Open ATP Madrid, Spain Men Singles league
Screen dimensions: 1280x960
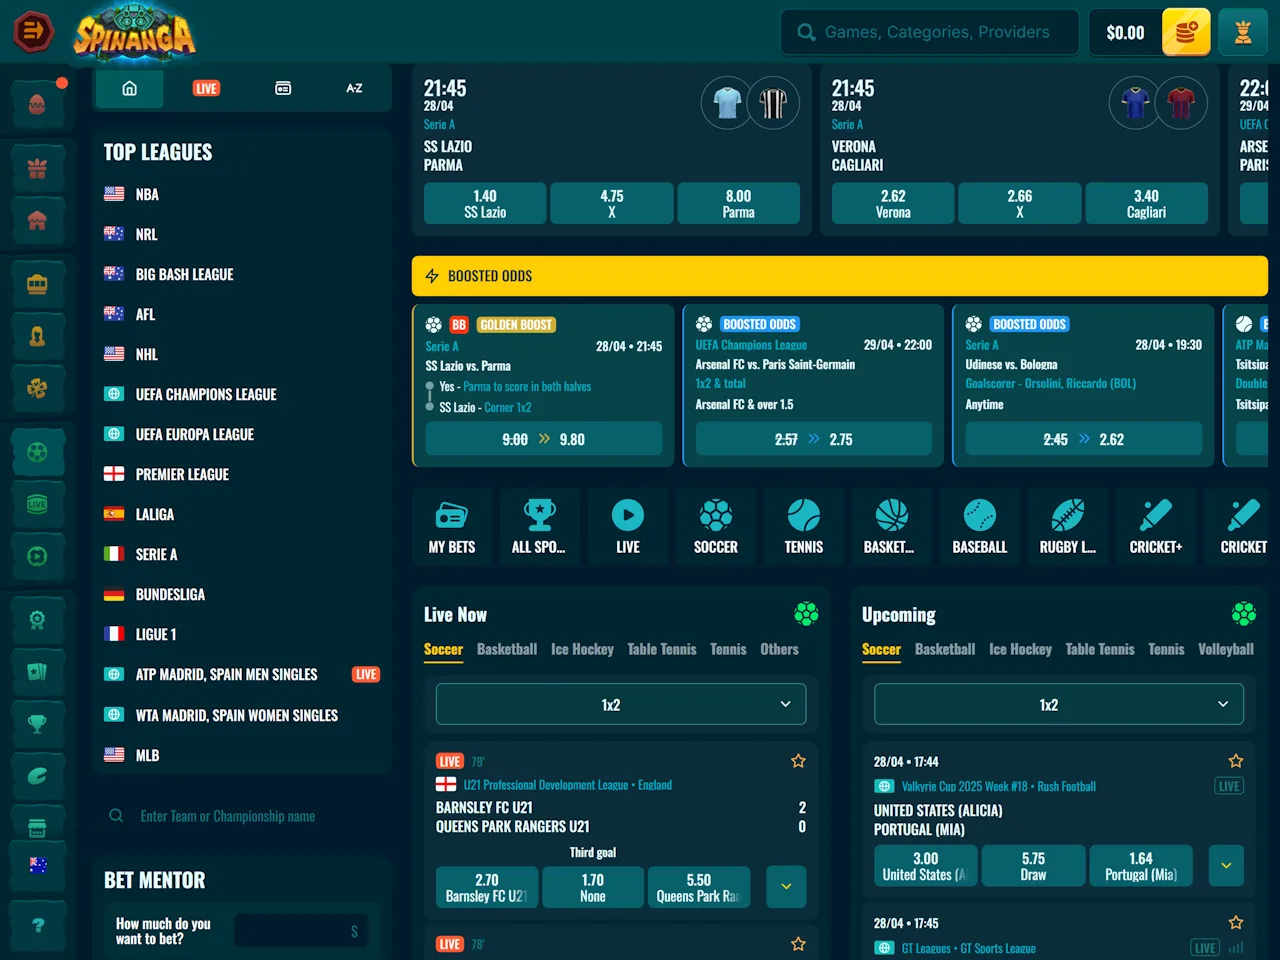tap(226, 674)
